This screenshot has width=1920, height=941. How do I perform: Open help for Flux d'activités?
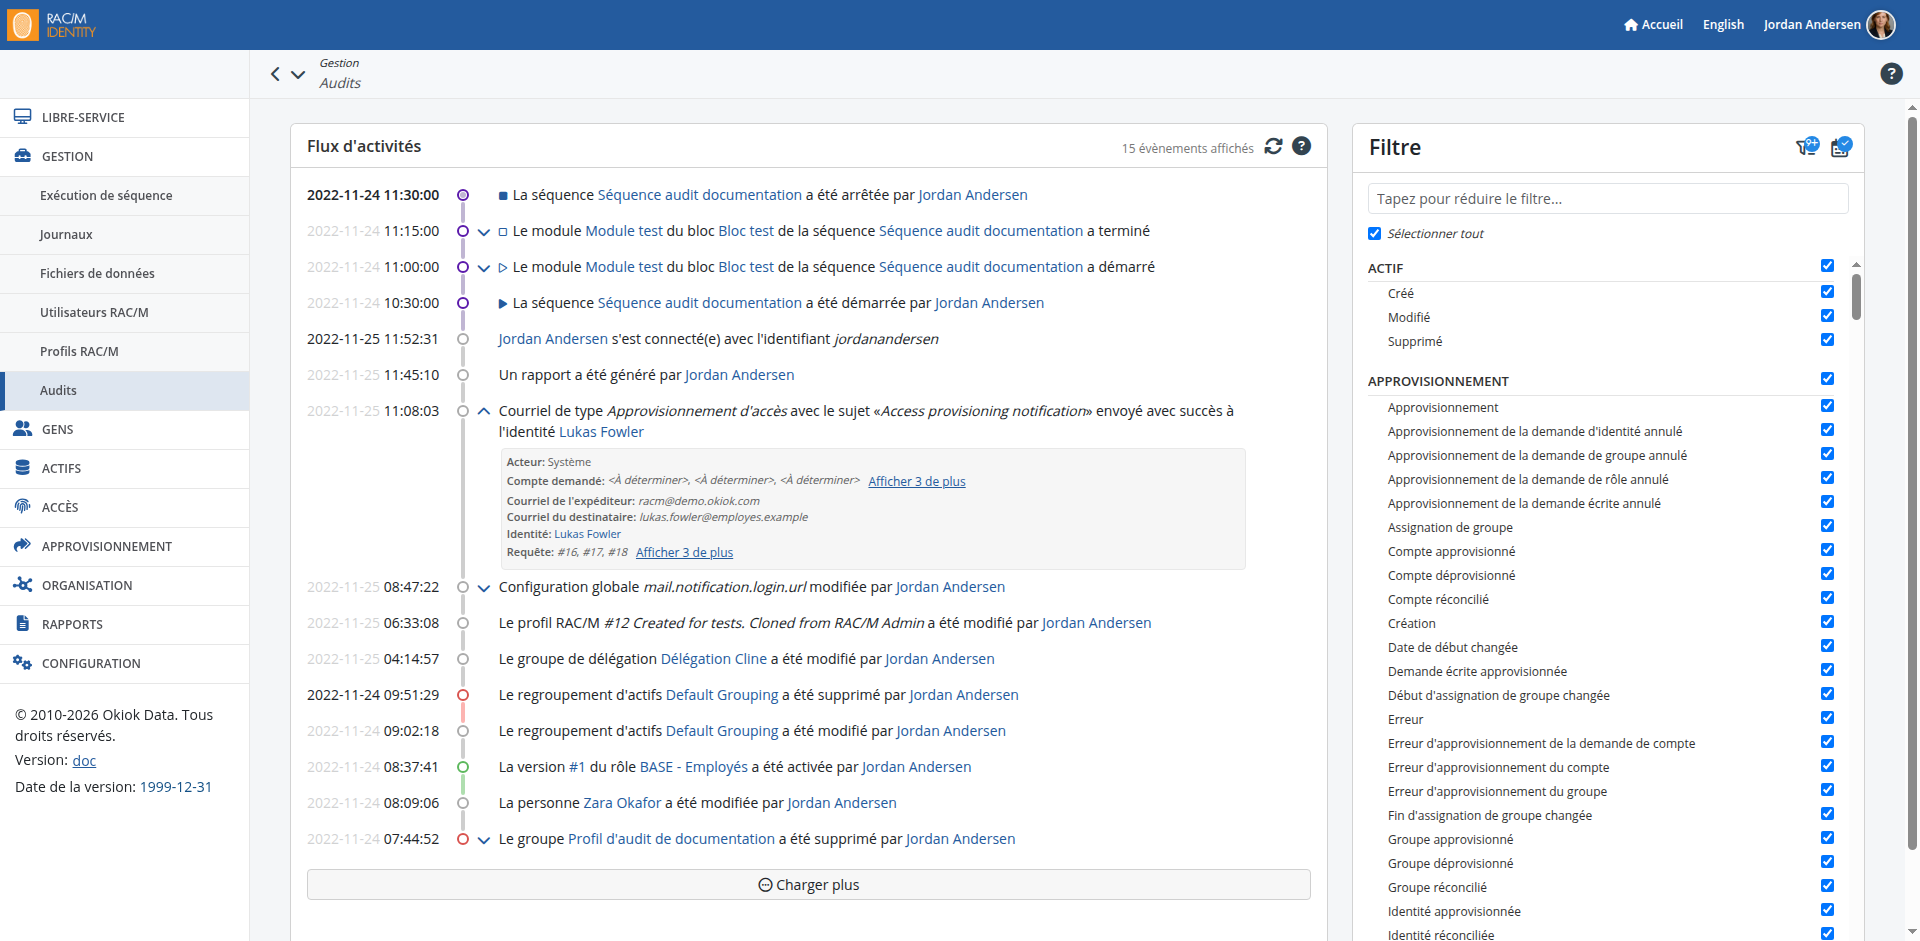[1301, 146]
